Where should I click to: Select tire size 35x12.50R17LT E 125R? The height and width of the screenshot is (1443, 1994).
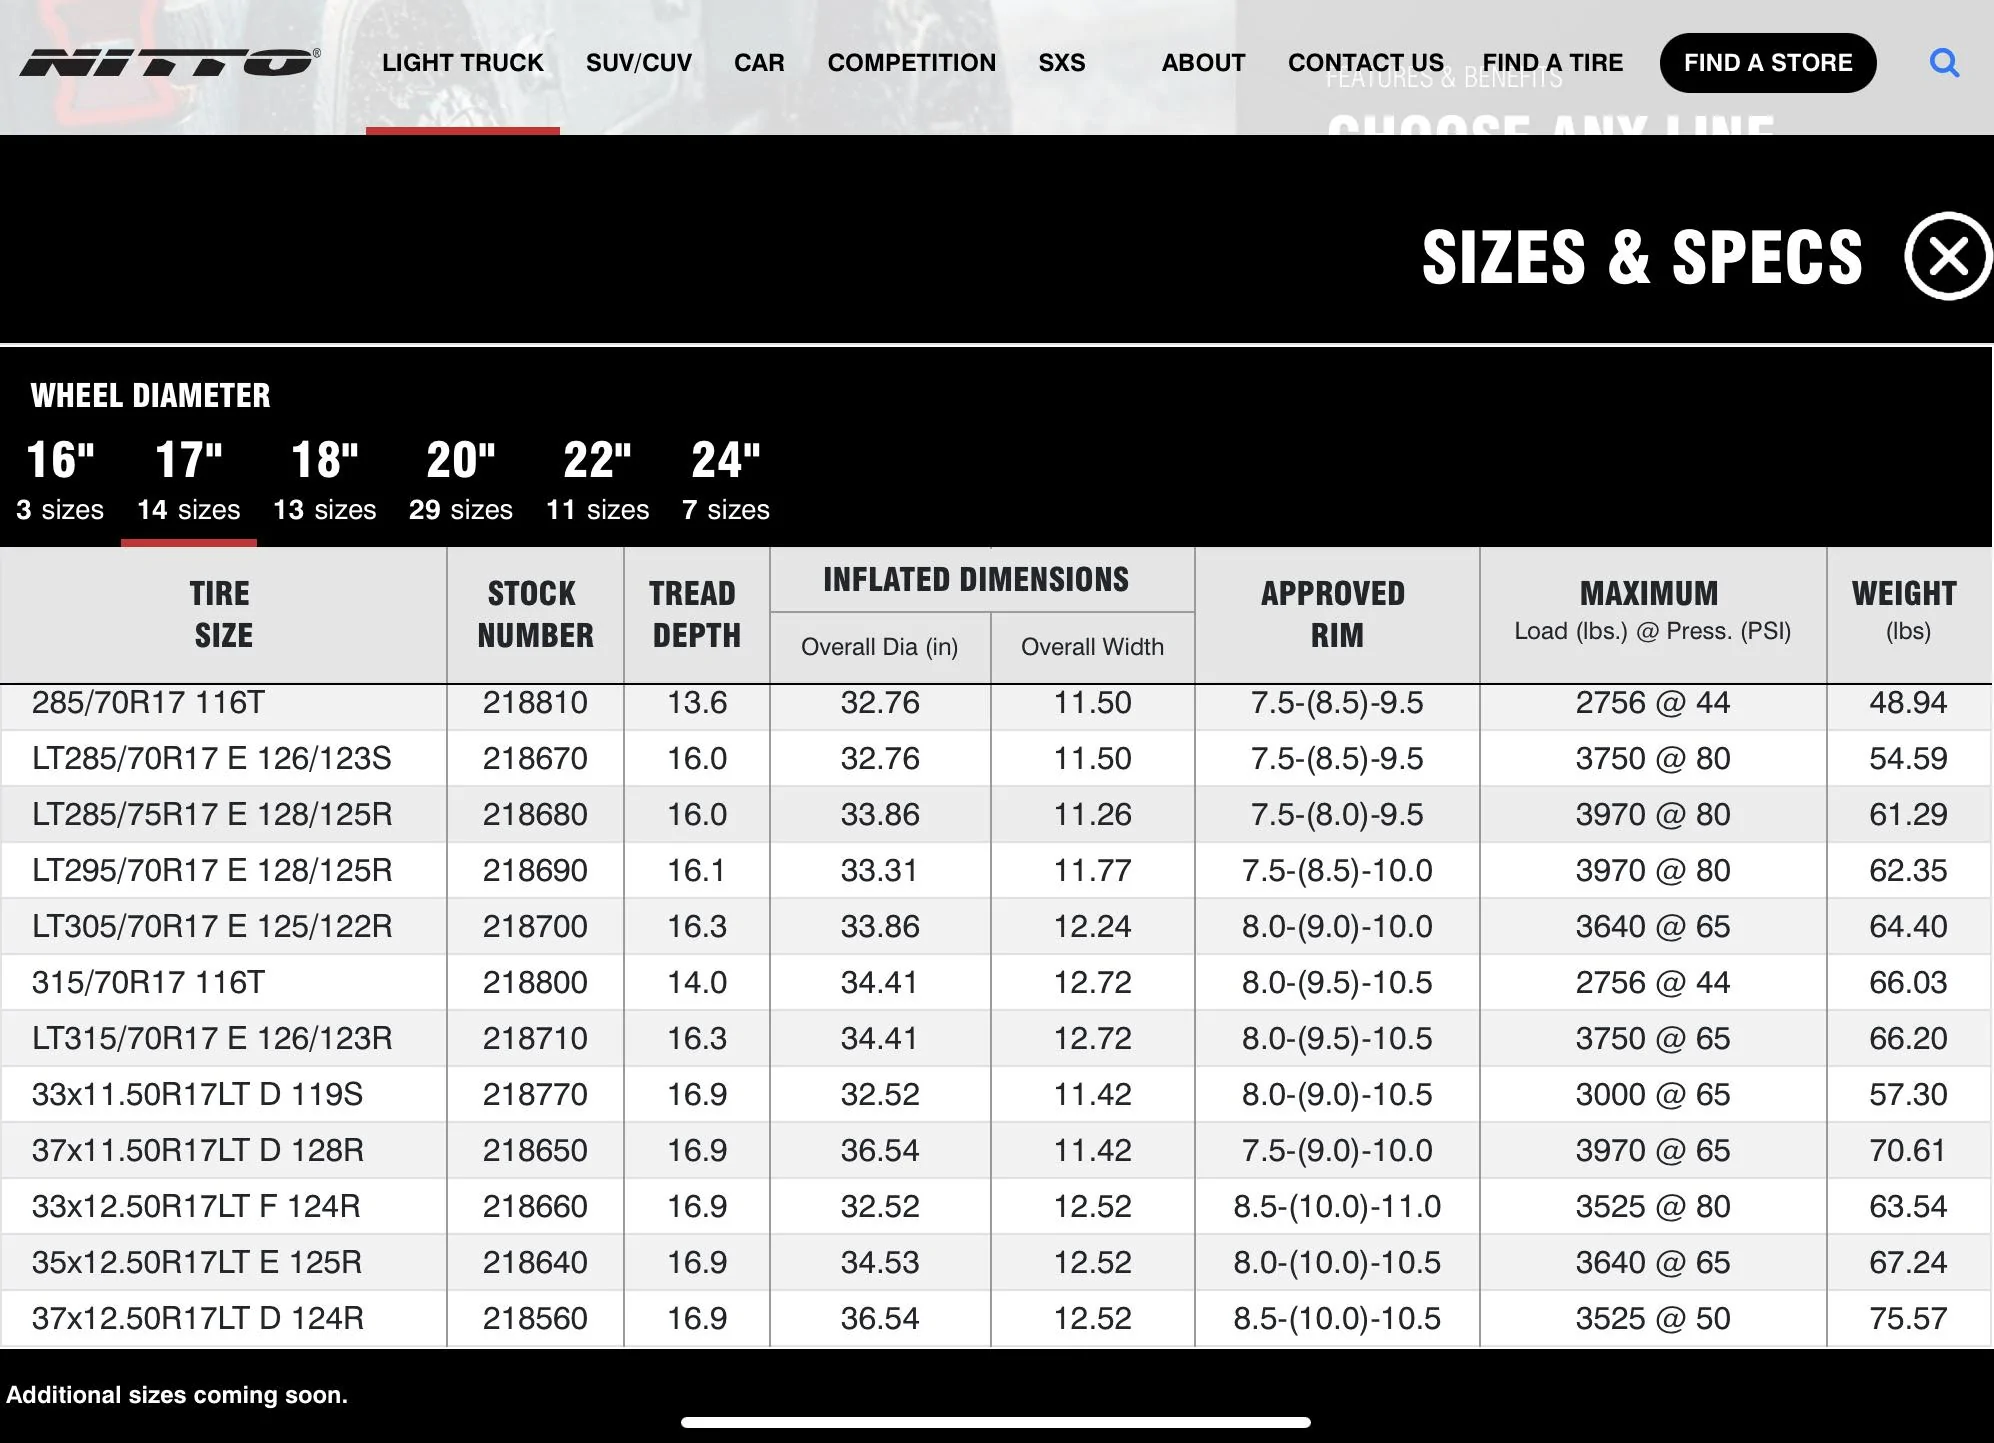tap(197, 1263)
